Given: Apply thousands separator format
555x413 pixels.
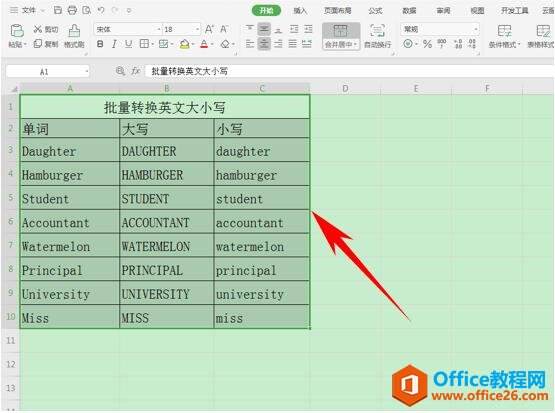Looking at the screenshot, I should point(442,44).
